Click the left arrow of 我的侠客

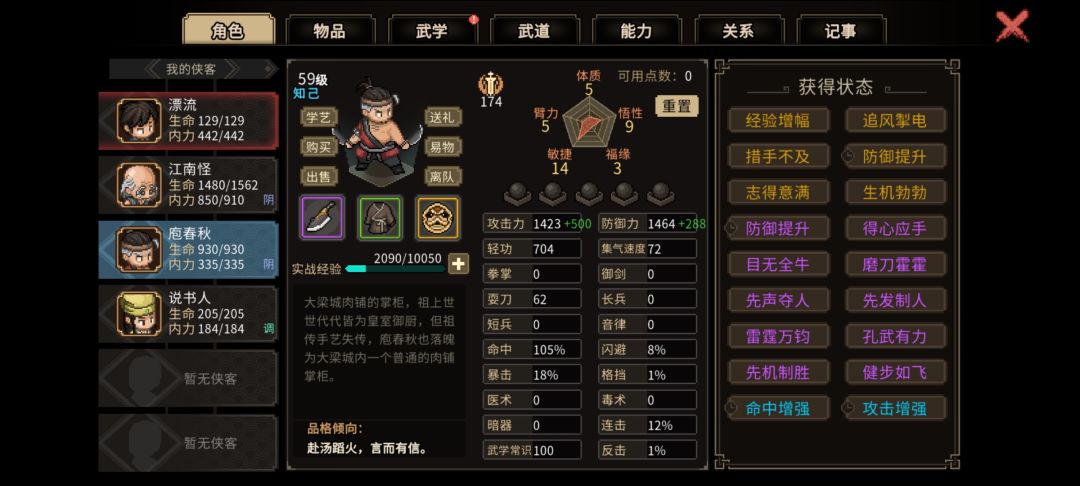point(153,69)
